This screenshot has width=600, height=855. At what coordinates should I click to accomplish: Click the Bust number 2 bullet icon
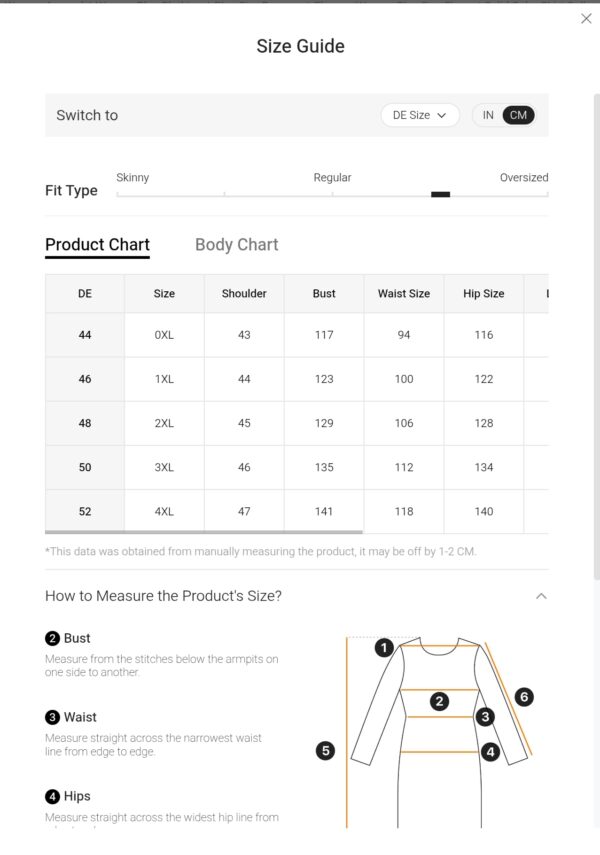[x=52, y=638]
